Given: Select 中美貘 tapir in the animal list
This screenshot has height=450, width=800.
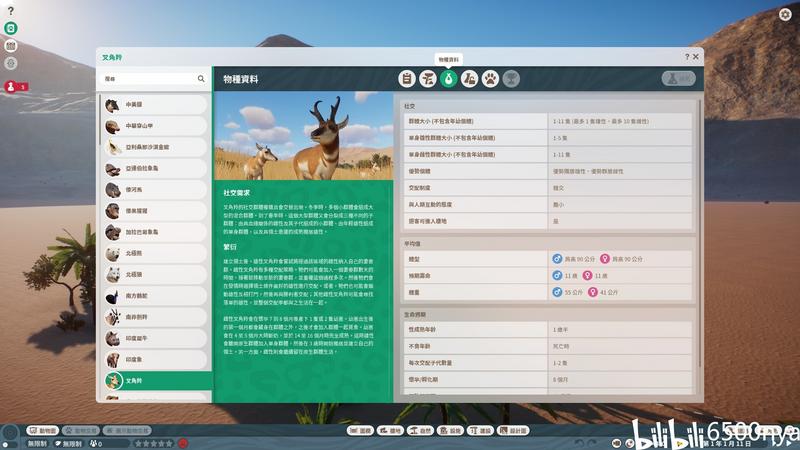Looking at the screenshot, I should pos(156,105).
